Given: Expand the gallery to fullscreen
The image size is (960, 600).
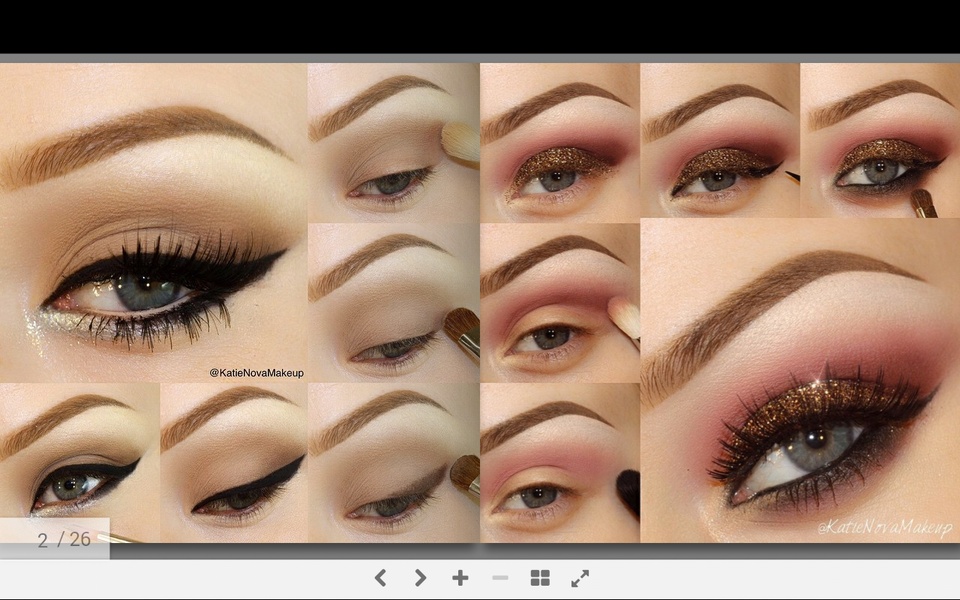Looking at the screenshot, I should point(580,577).
